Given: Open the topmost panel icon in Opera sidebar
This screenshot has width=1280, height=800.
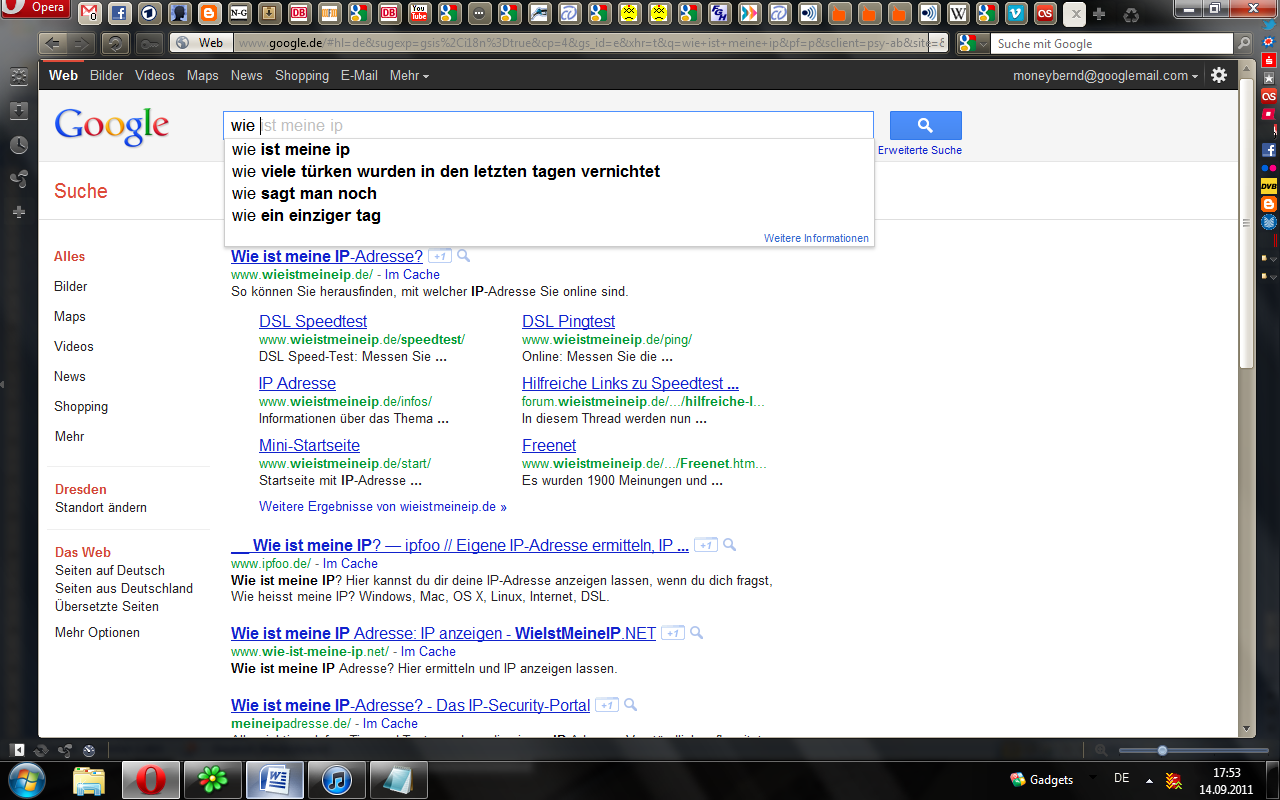Looking at the screenshot, I should click(x=19, y=76).
